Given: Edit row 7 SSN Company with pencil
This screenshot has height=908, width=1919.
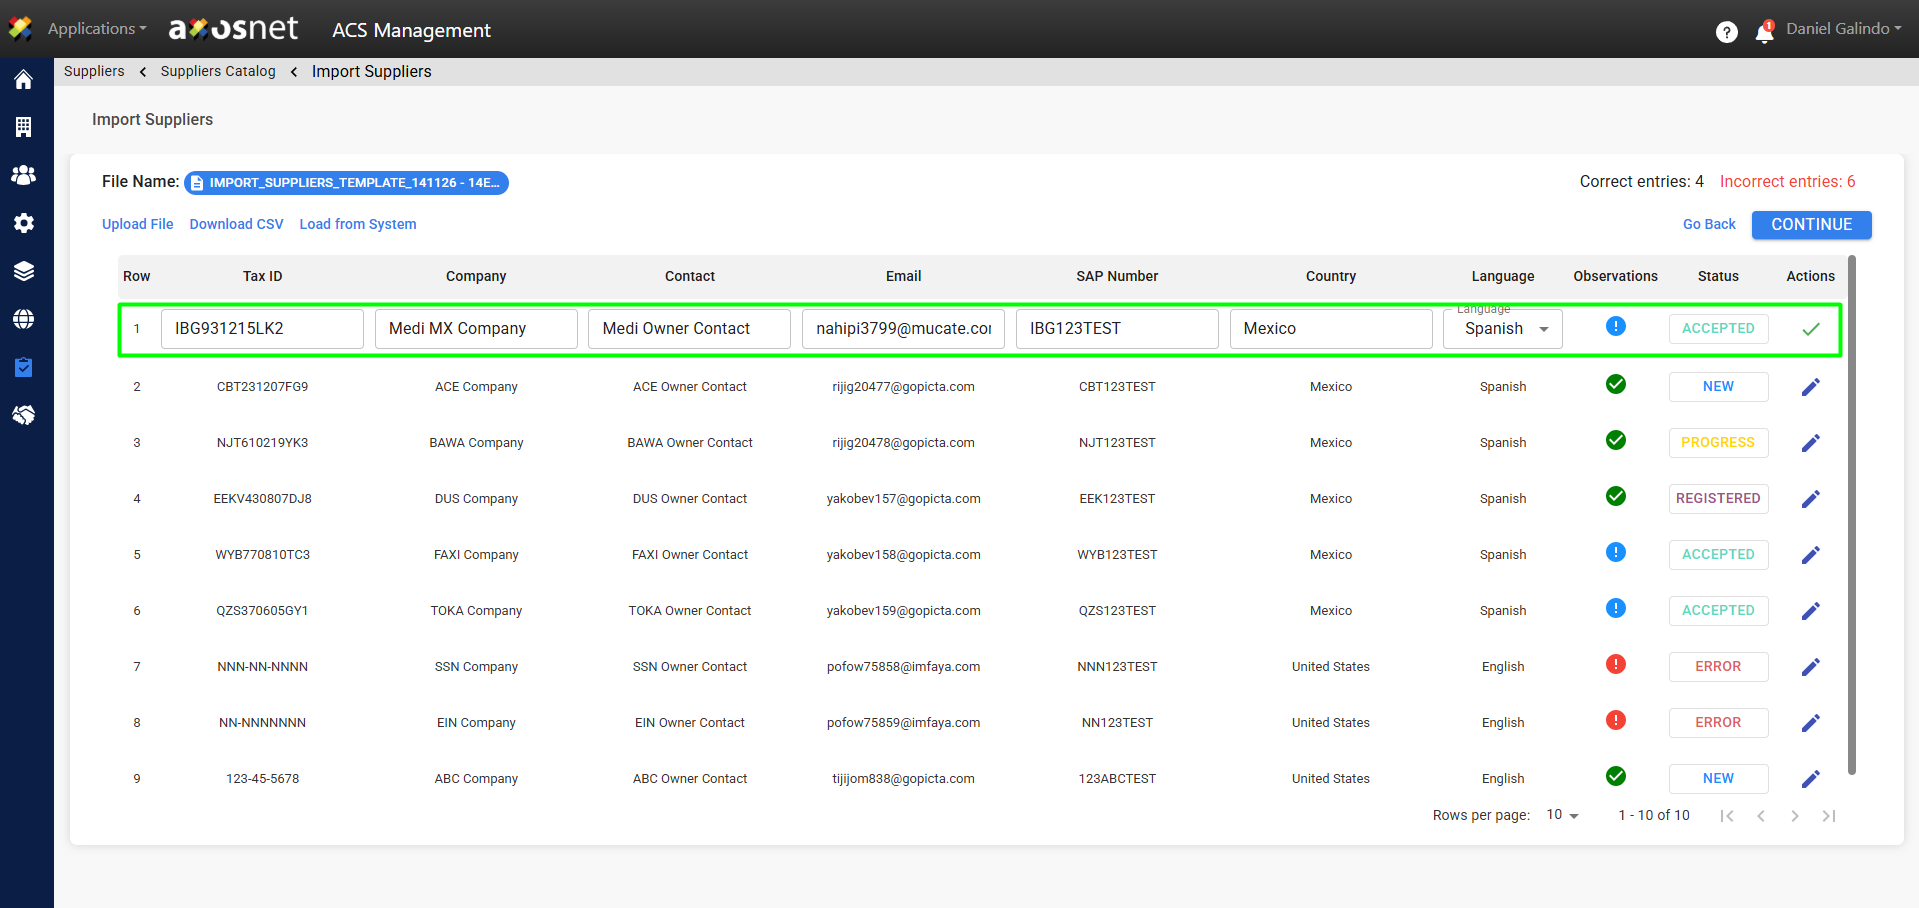Looking at the screenshot, I should [1810, 667].
